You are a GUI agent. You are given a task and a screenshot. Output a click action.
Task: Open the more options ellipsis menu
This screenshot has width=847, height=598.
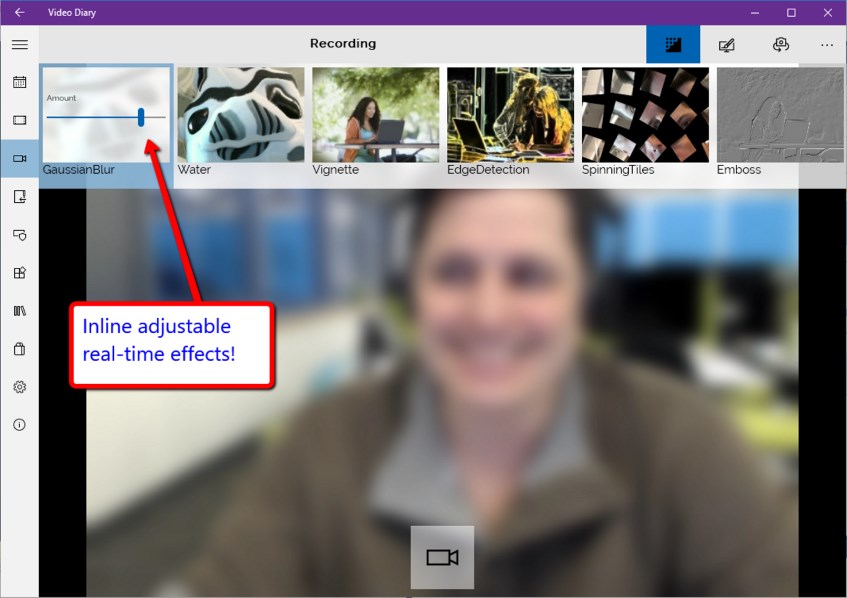click(x=827, y=45)
